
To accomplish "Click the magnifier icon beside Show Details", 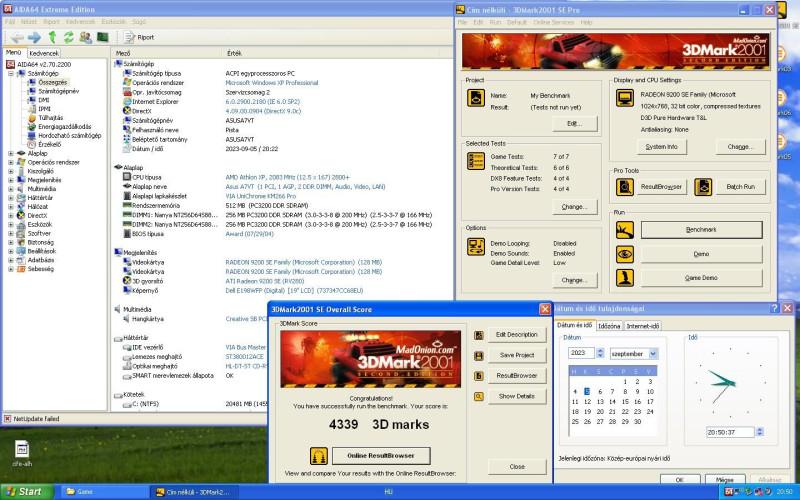I will [x=479, y=396].
